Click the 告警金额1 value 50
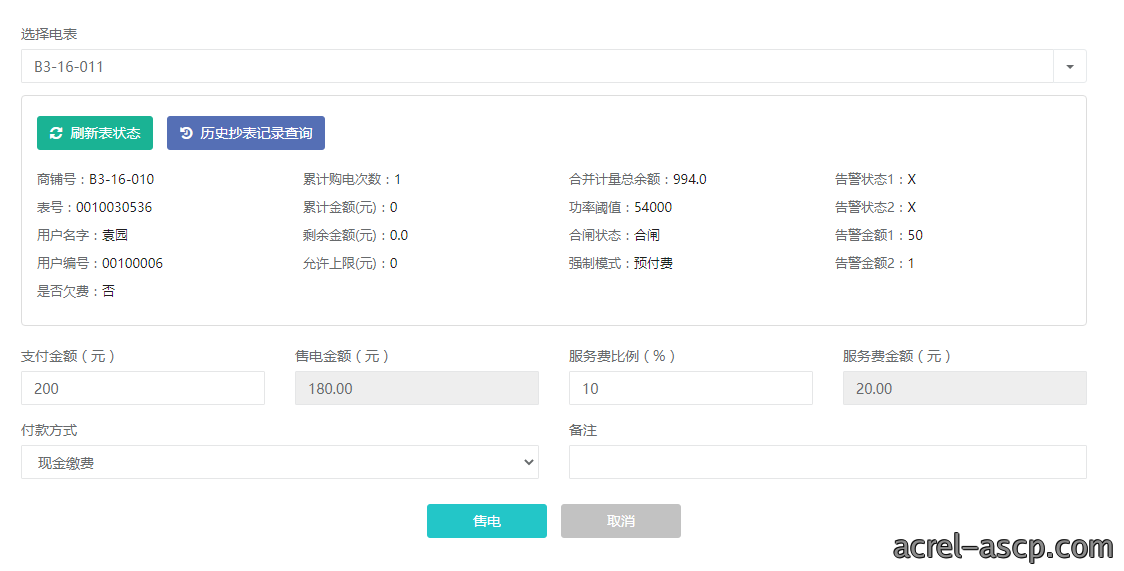 click(915, 236)
